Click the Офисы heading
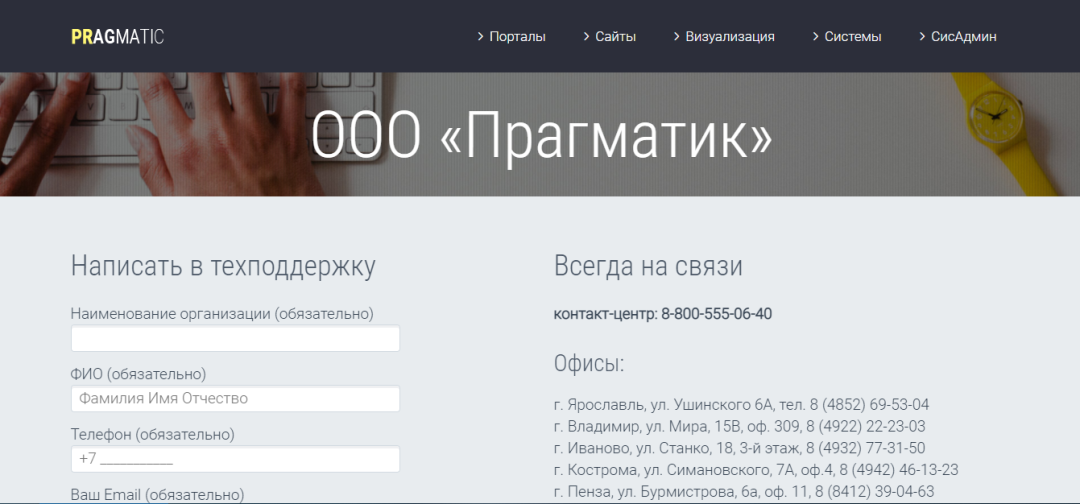The height and width of the screenshot is (504, 1080). 589,364
